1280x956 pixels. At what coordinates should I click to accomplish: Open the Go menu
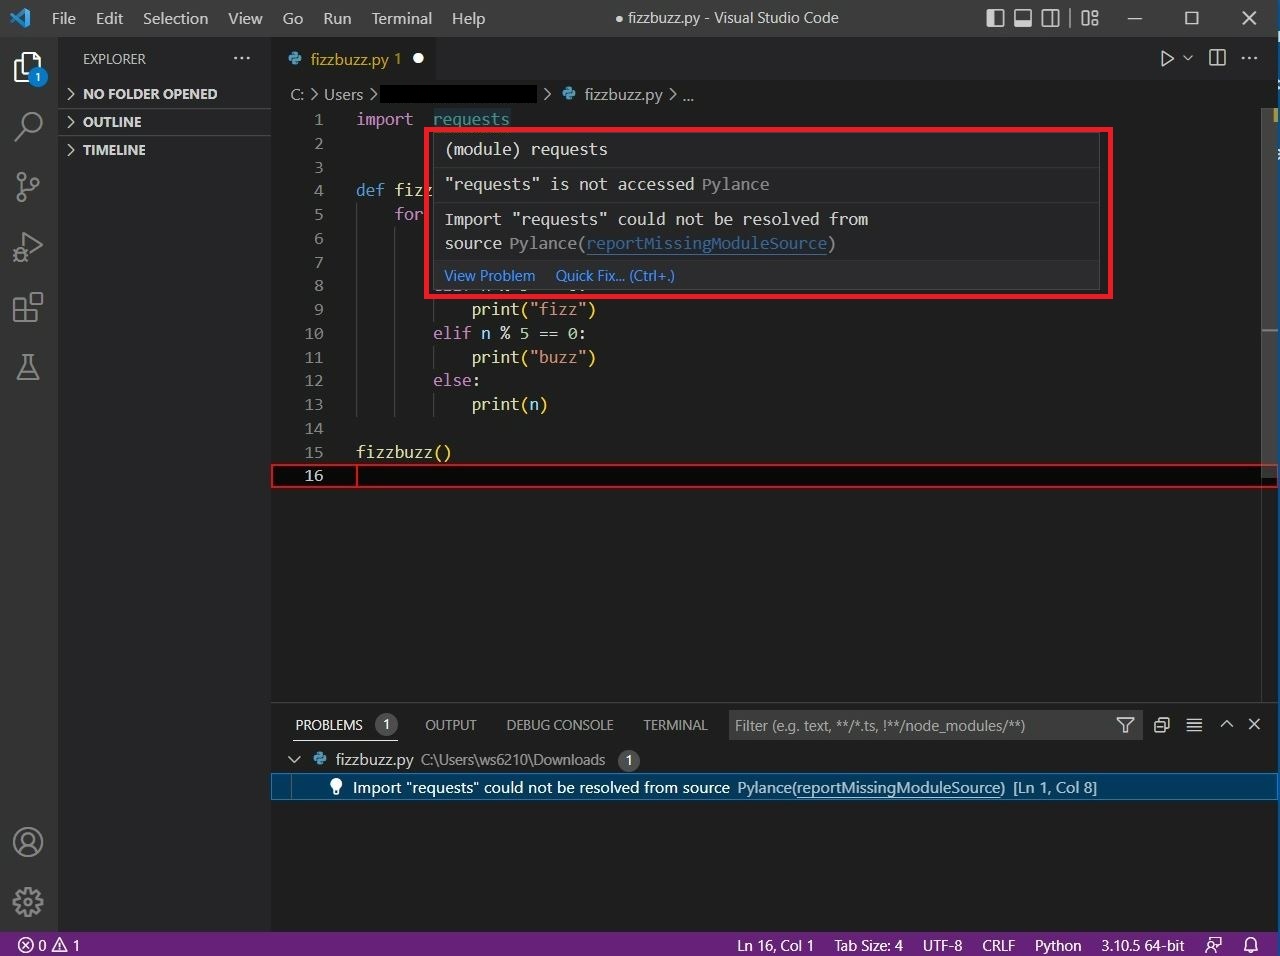(293, 18)
